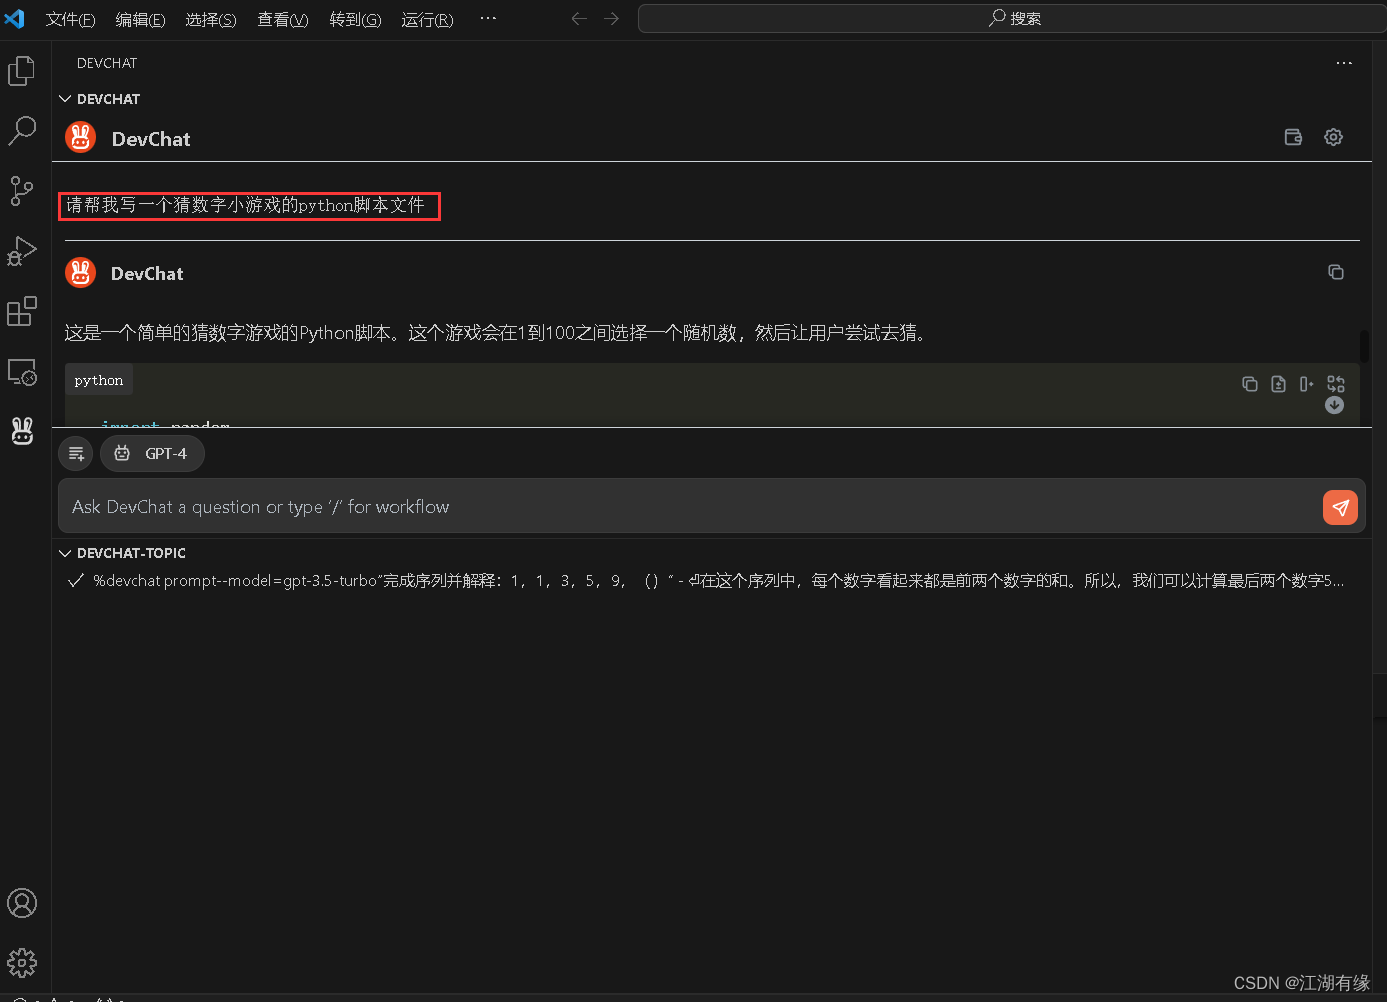Open the 文件 menu

(69, 19)
